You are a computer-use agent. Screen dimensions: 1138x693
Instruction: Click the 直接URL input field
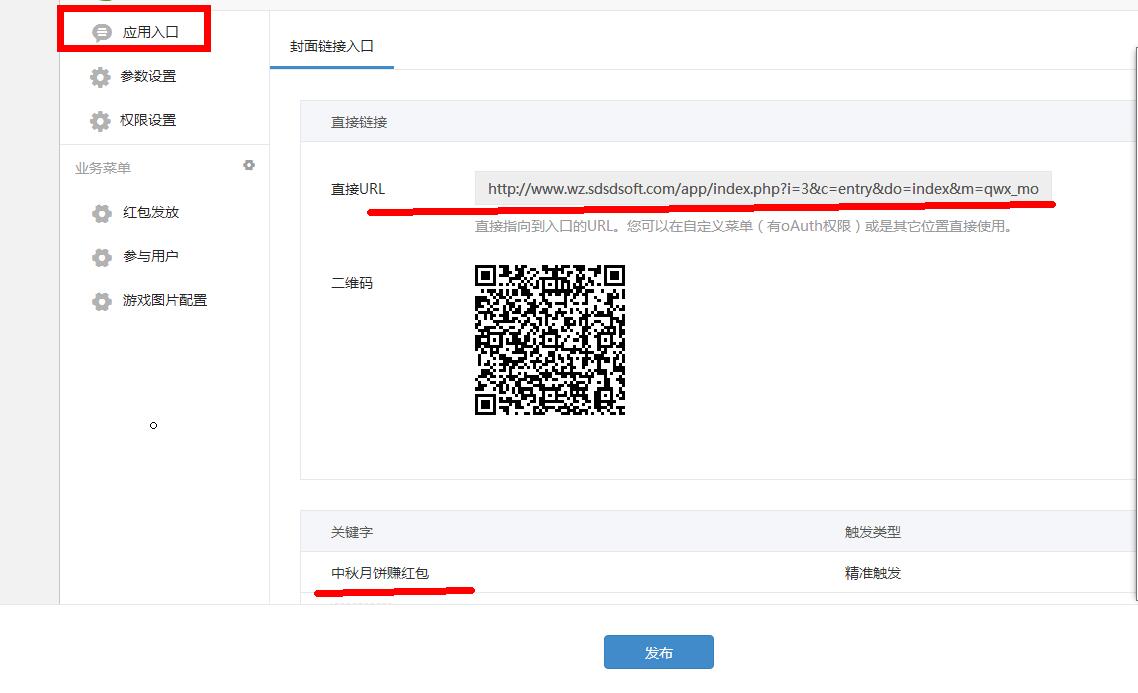[763, 189]
